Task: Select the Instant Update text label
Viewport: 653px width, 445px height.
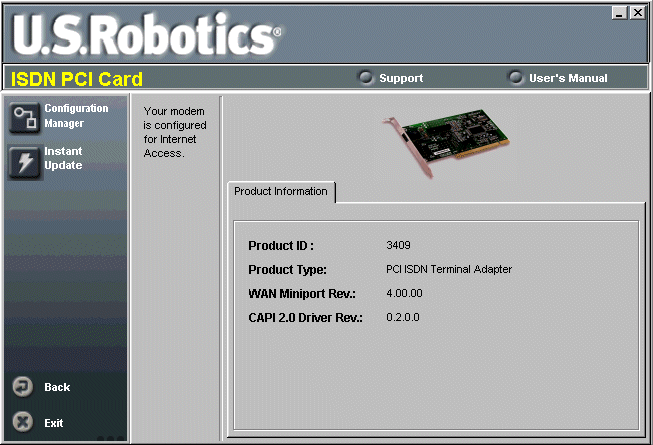Action: 64,158
